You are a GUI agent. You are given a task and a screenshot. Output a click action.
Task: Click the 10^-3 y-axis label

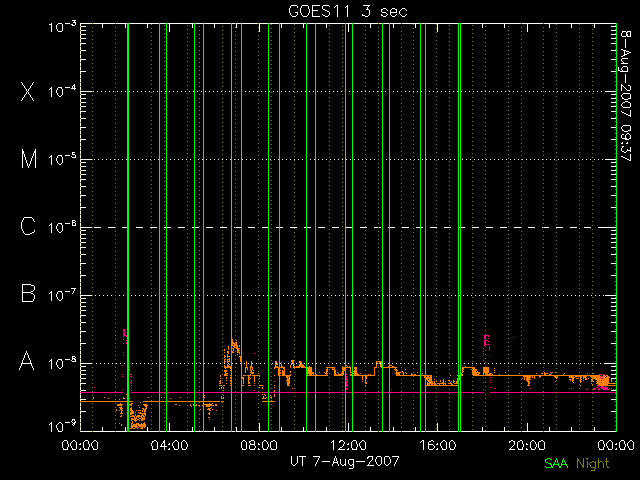tap(62, 27)
